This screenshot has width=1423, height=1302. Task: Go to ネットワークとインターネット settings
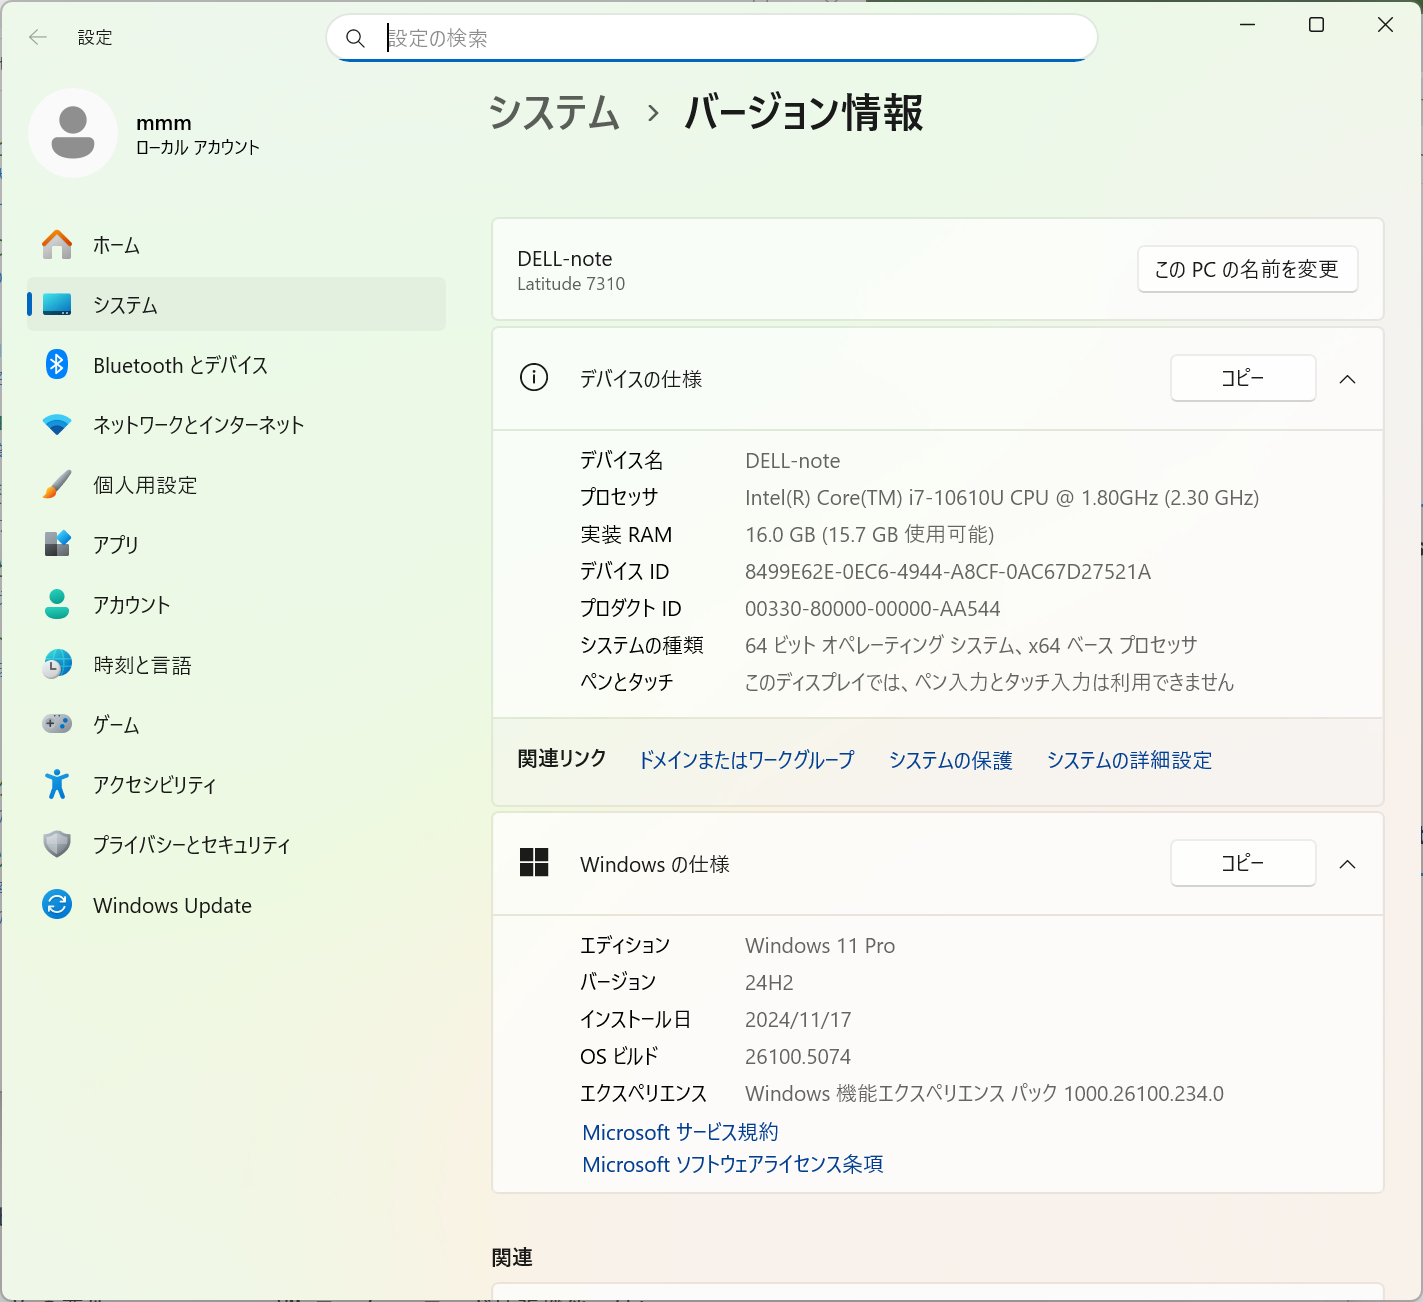point(236,425)
